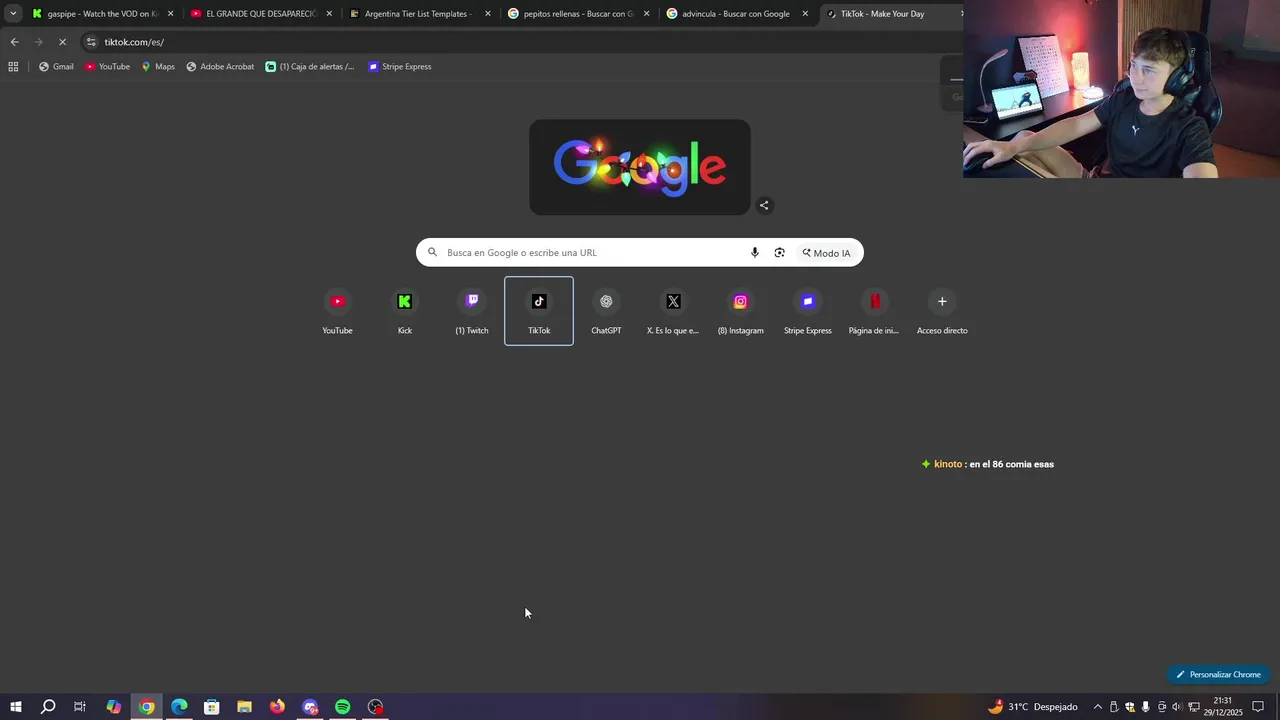Open Modo IA search mode
Image resolution: width=1280 pixels, height=720 pixels.
pos(826,253)
